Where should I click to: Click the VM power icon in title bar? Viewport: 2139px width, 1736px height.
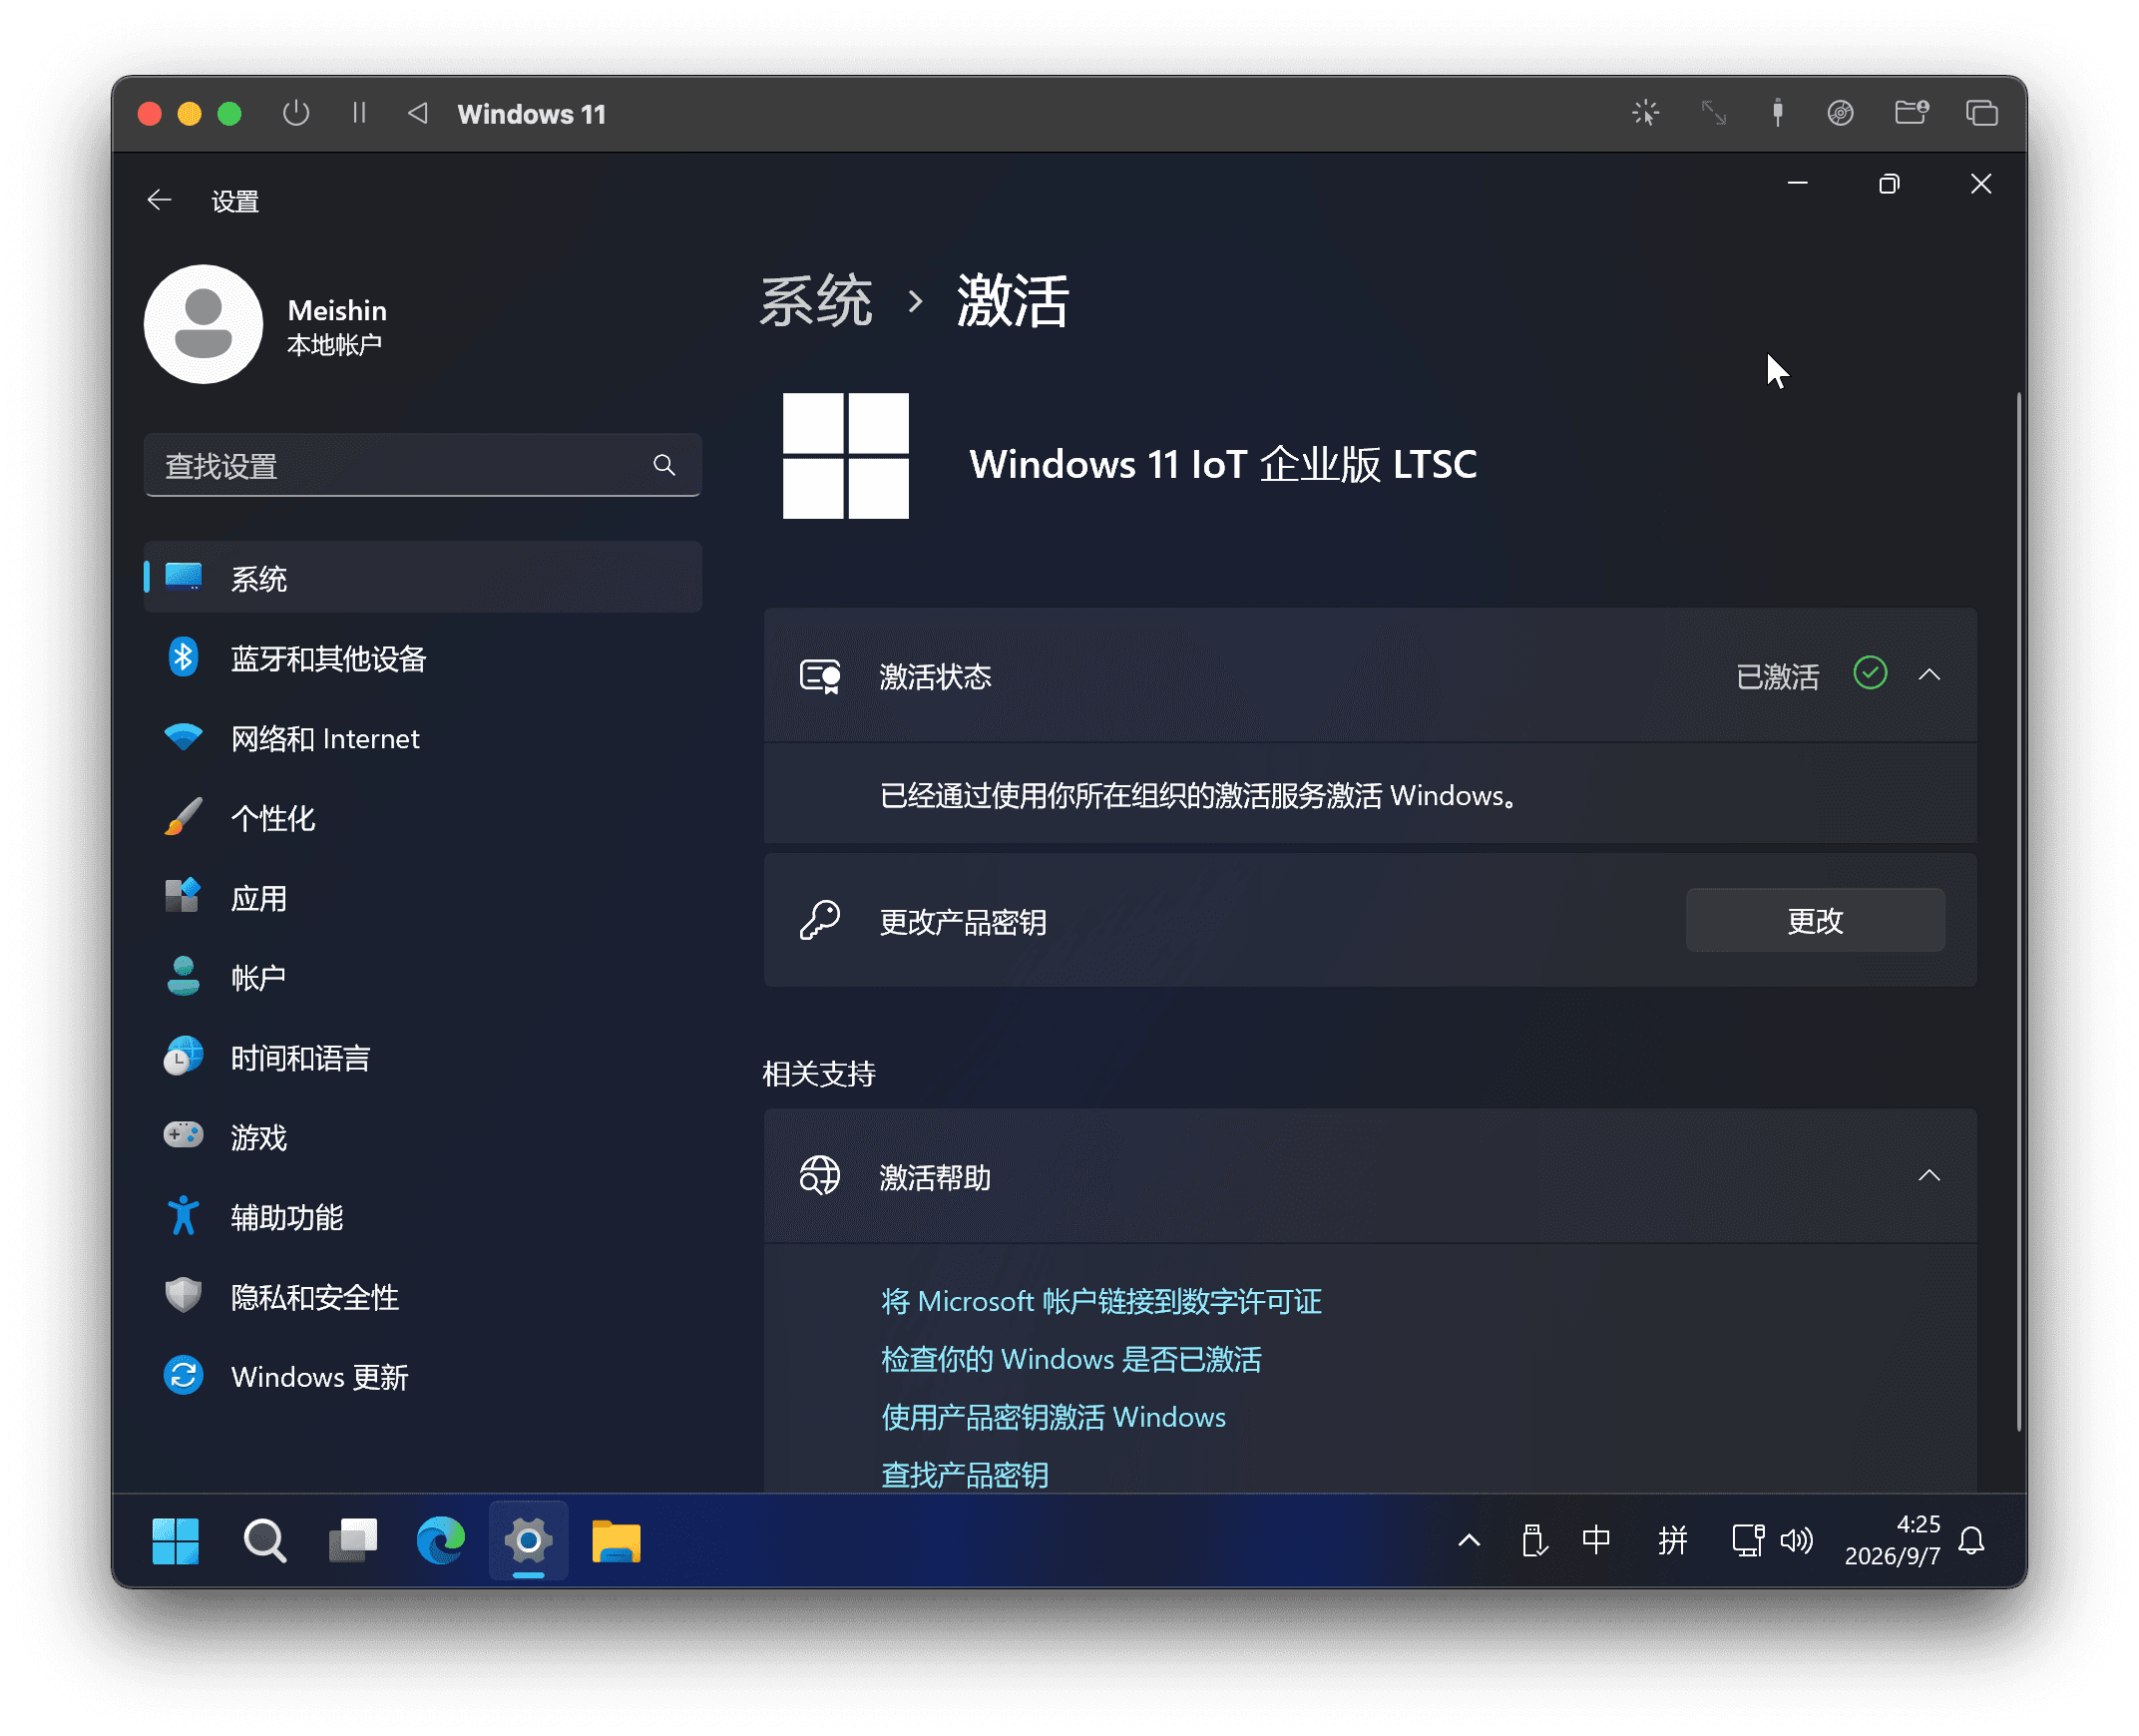point(296,113)
